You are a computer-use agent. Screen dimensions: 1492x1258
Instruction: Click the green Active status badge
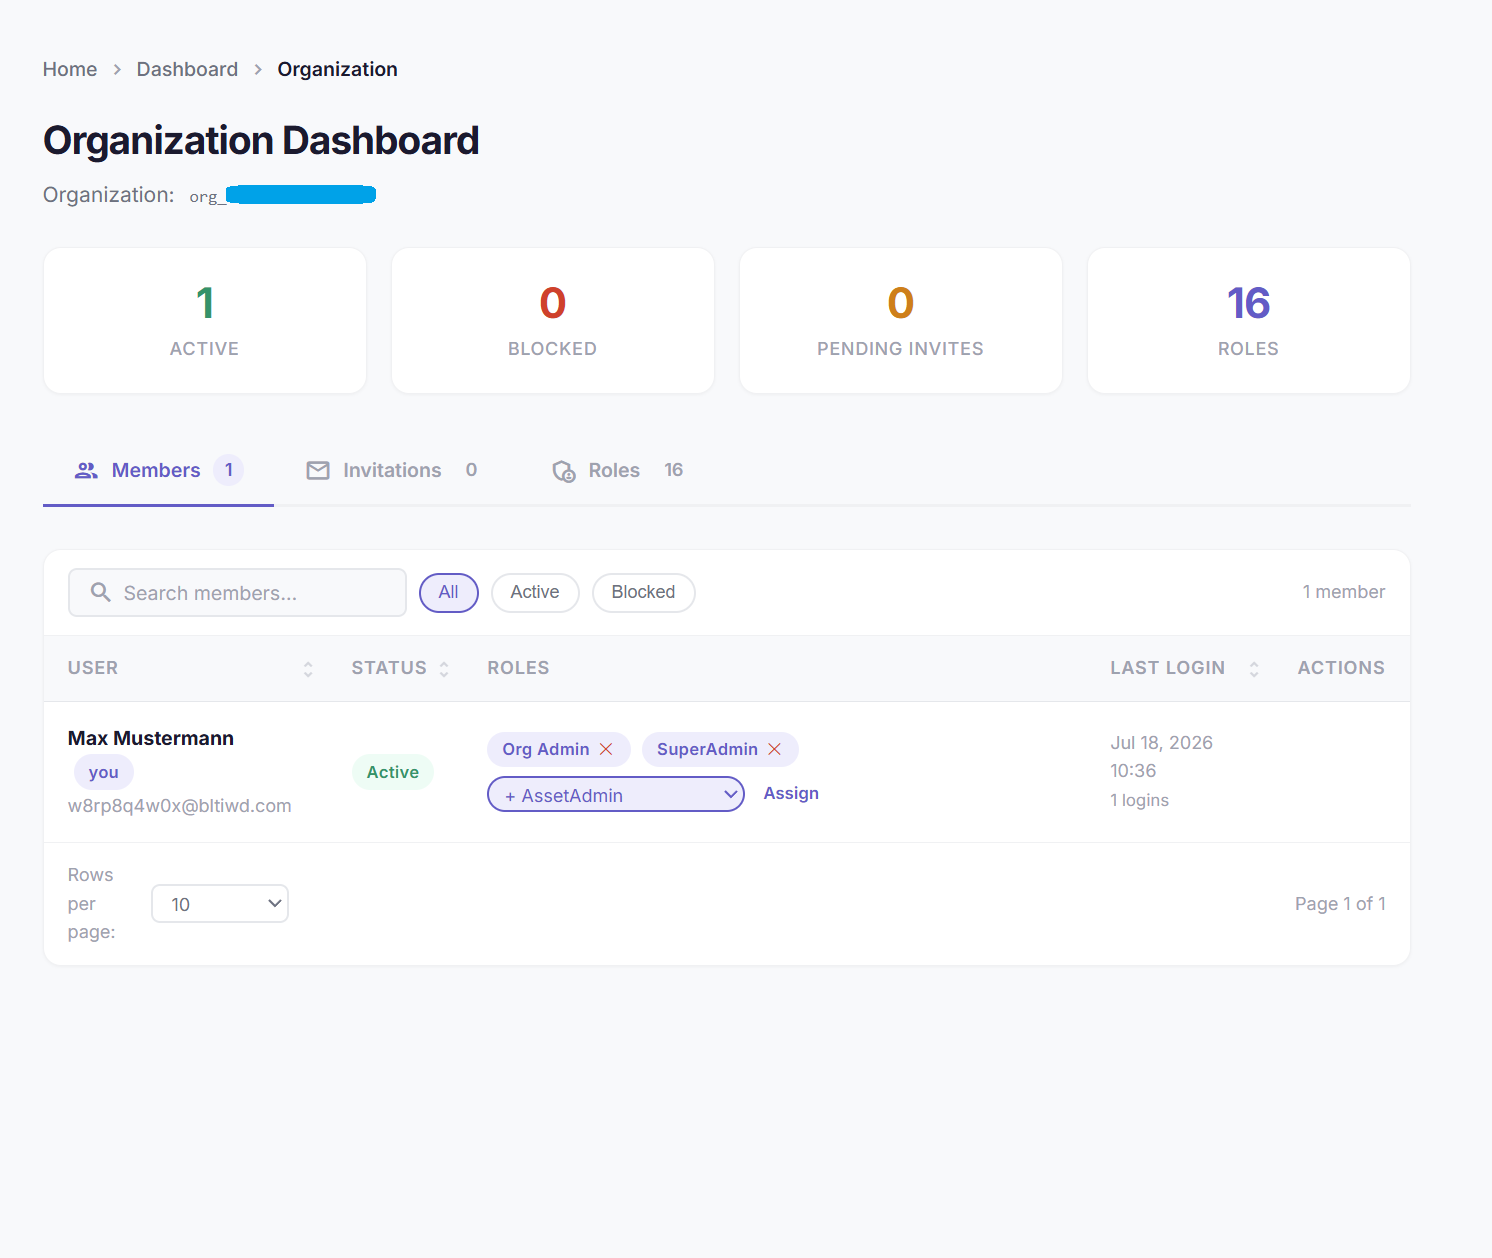tap(393, 772)
